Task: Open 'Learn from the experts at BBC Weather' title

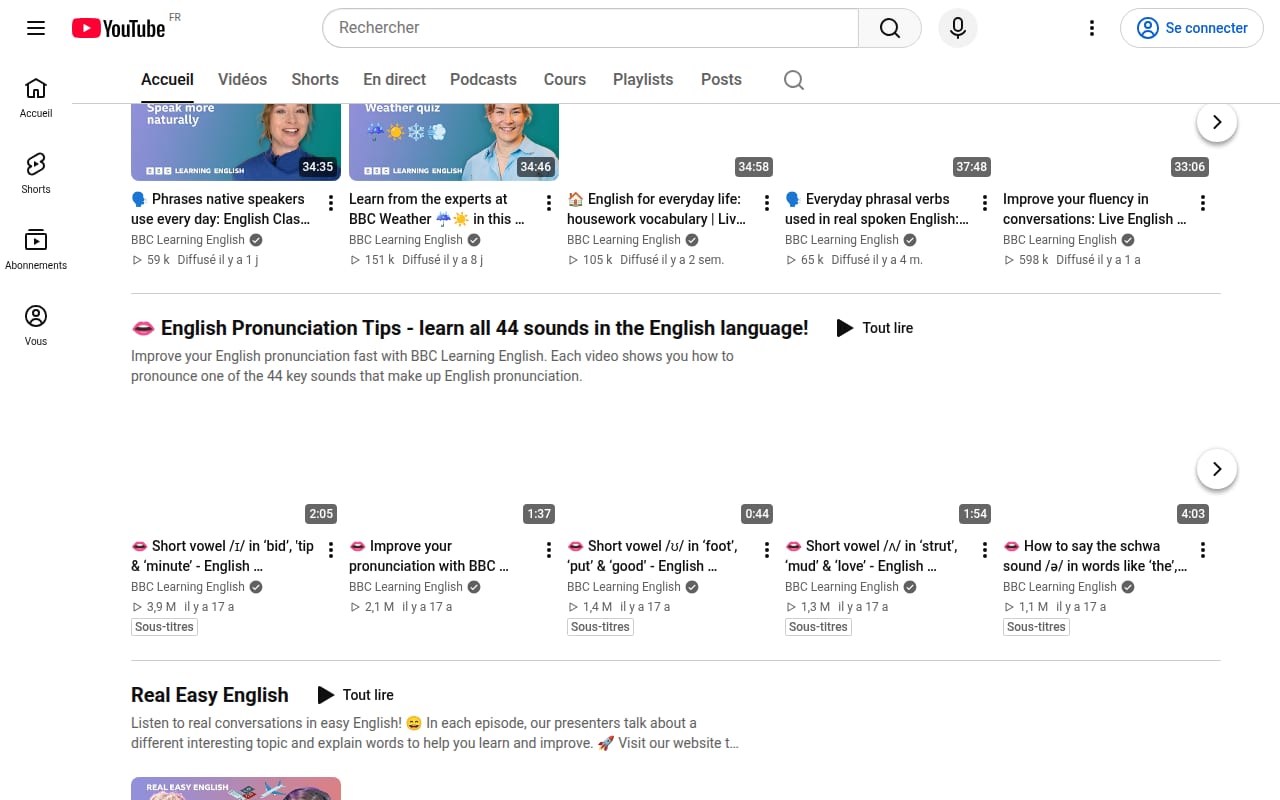Action: coord(437,209)
